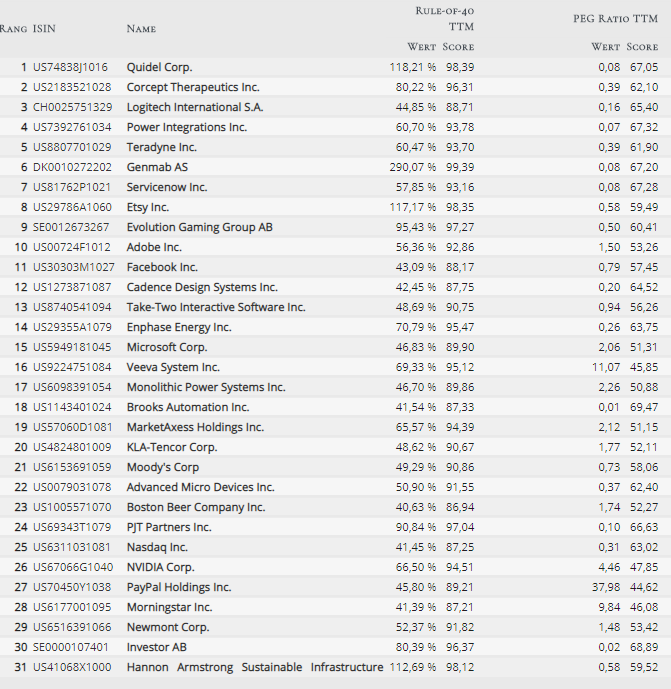Click ISIN DK0010272202
671x689 pixels.
pos(72,167)
